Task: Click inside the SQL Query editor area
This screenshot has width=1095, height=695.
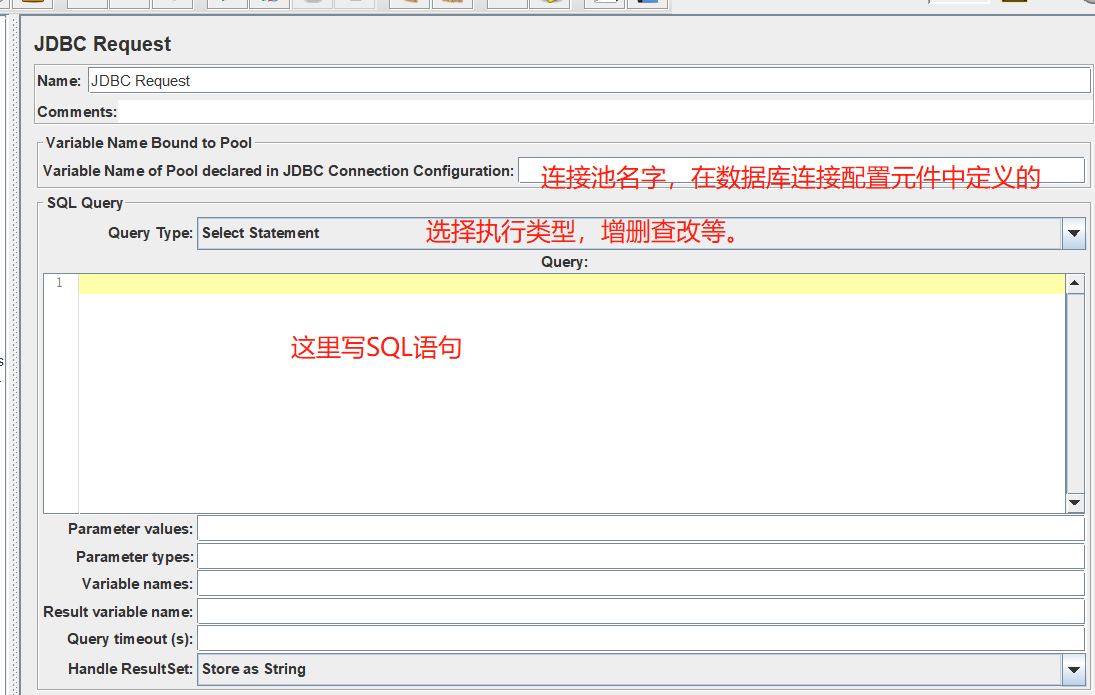Action: 572,393
